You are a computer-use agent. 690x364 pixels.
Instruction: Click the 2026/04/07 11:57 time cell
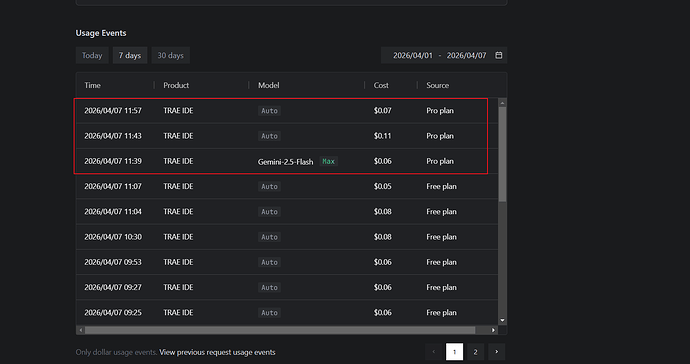113,110
